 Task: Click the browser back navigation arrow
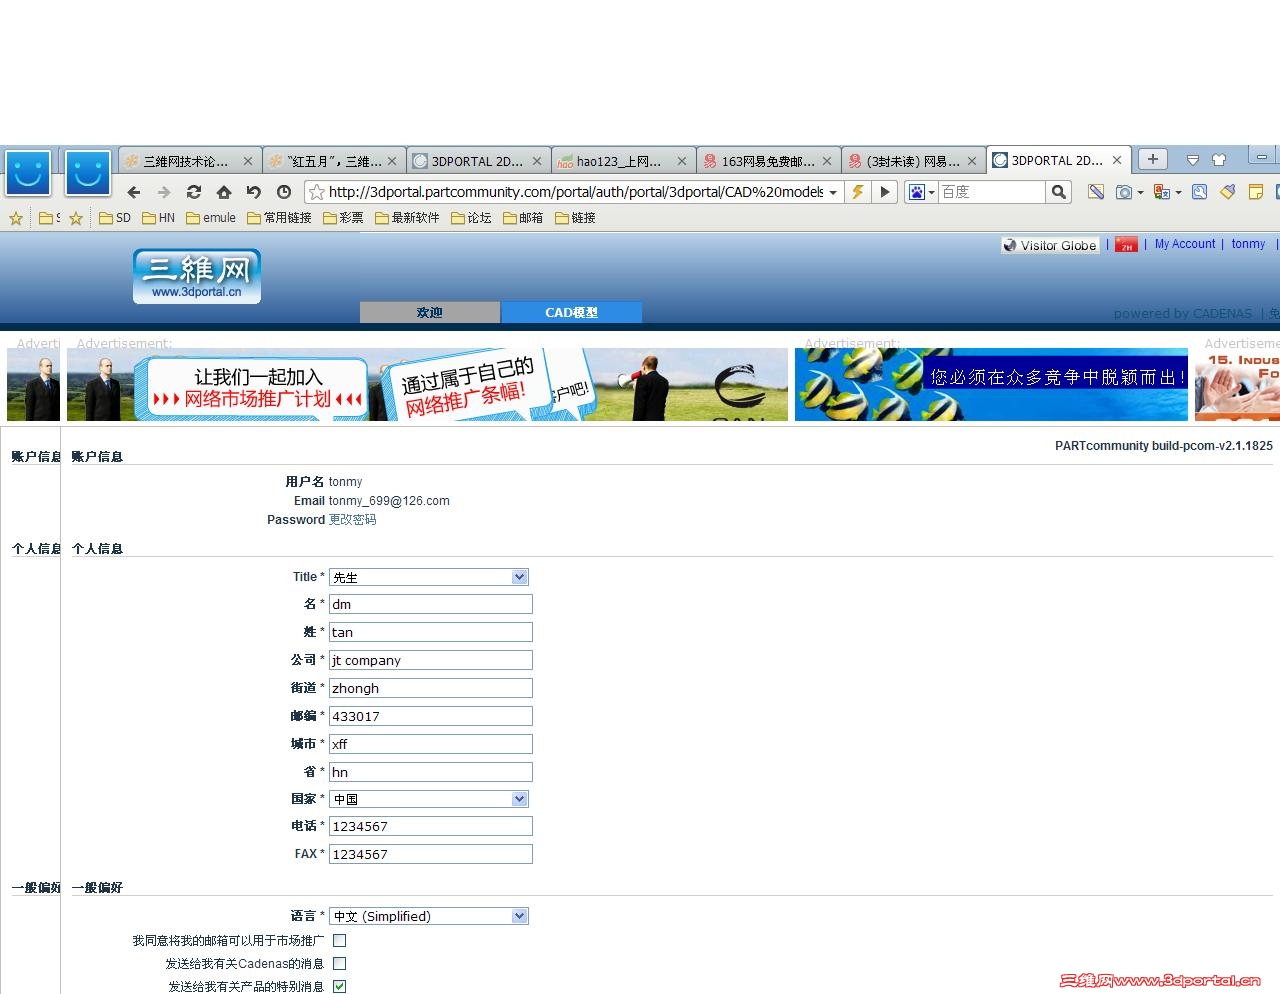tap(133, 192)
